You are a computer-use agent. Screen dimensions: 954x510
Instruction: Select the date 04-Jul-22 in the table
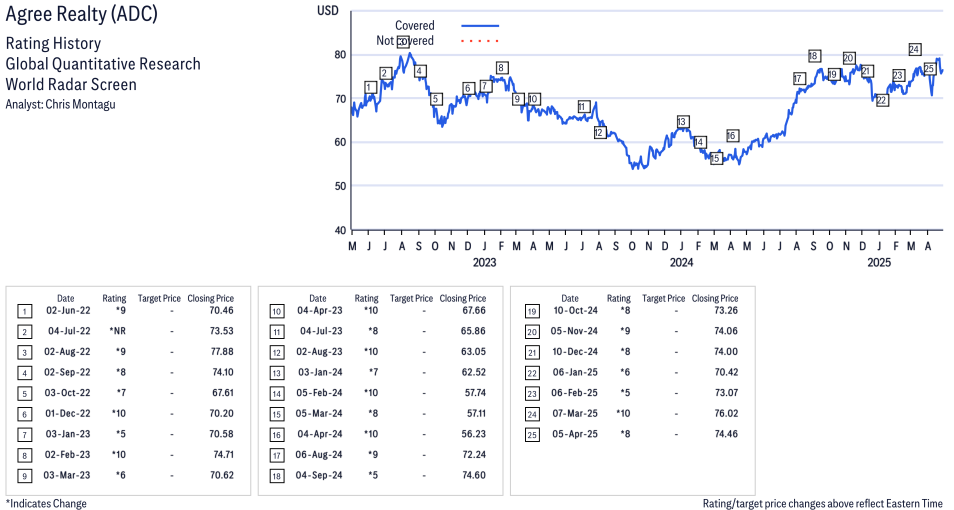(69, 331)
